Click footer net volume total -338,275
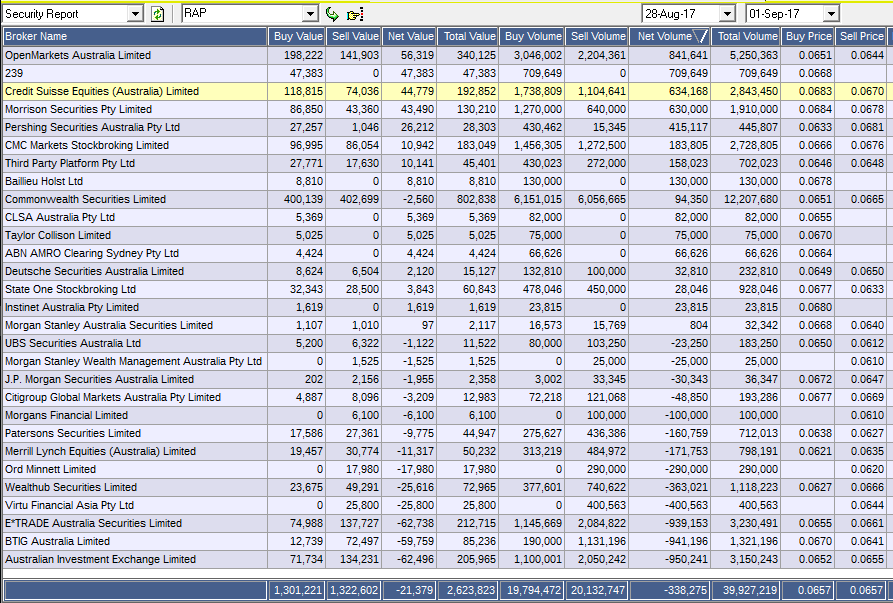 (686, 590)
